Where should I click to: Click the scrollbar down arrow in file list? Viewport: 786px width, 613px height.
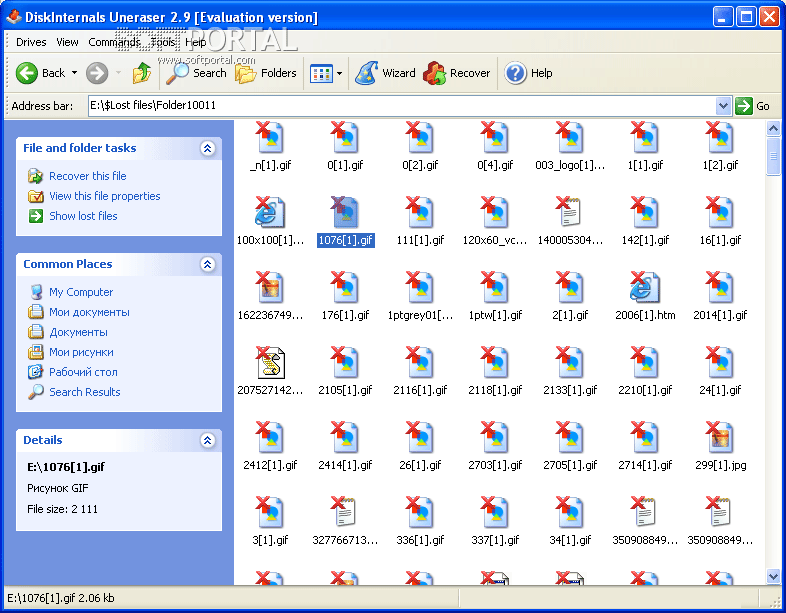coord(773,576)
